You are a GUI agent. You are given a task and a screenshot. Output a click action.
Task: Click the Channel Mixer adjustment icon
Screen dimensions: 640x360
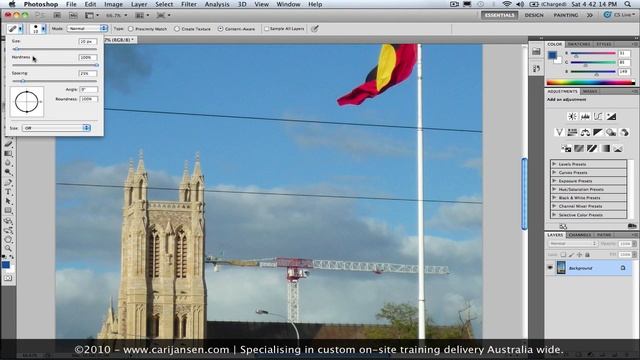[x=624, y=132]
